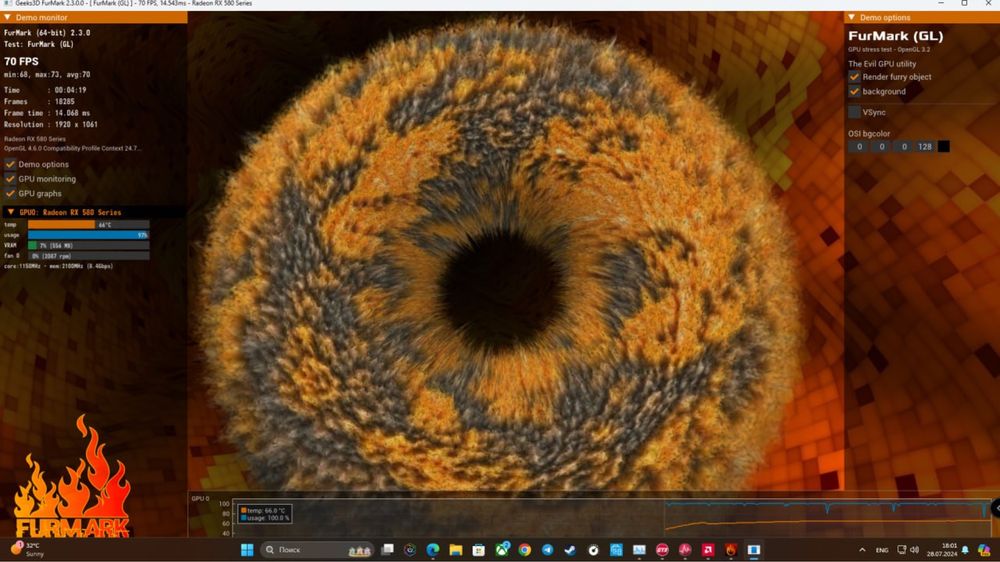Launch Google Chrome from the taskbar

coord(524,549)
